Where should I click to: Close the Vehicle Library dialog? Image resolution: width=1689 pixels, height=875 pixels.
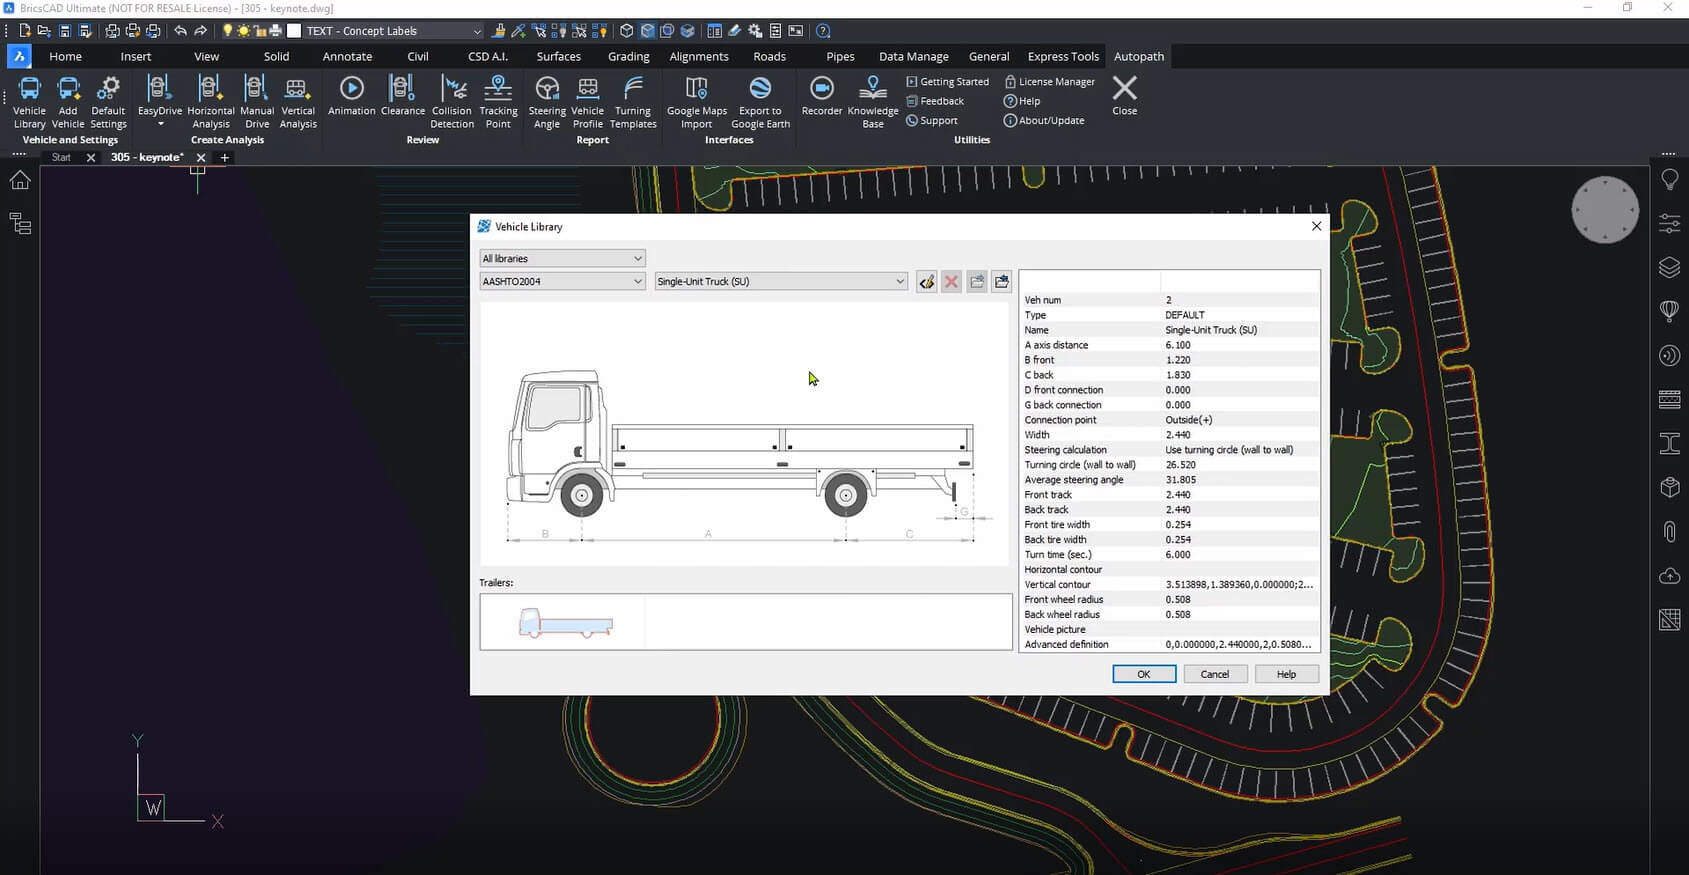1316,226
